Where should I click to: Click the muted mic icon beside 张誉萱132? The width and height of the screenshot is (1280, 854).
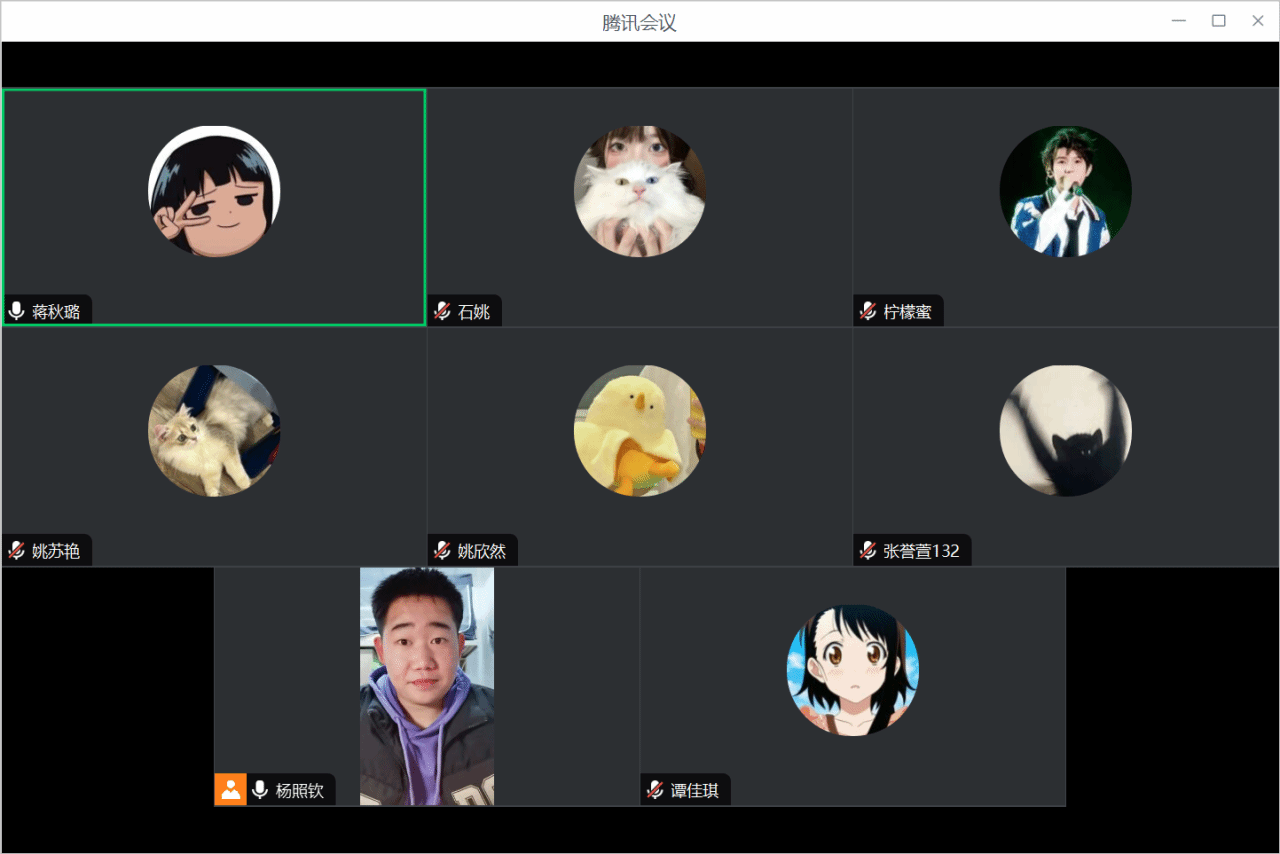[x=868, y=550]
